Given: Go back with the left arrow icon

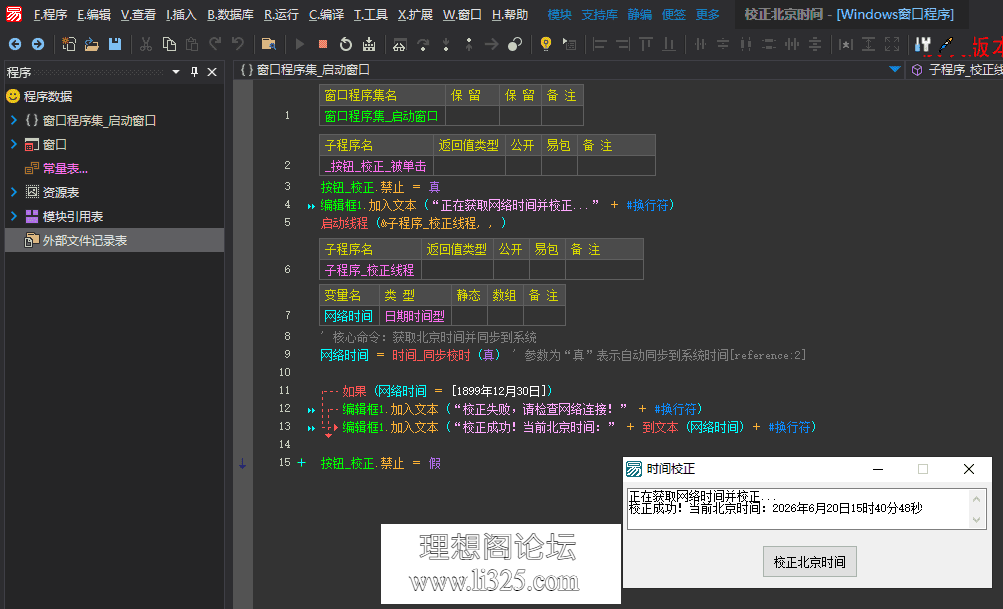Looking at the screenshot, I should coord(15,44).
